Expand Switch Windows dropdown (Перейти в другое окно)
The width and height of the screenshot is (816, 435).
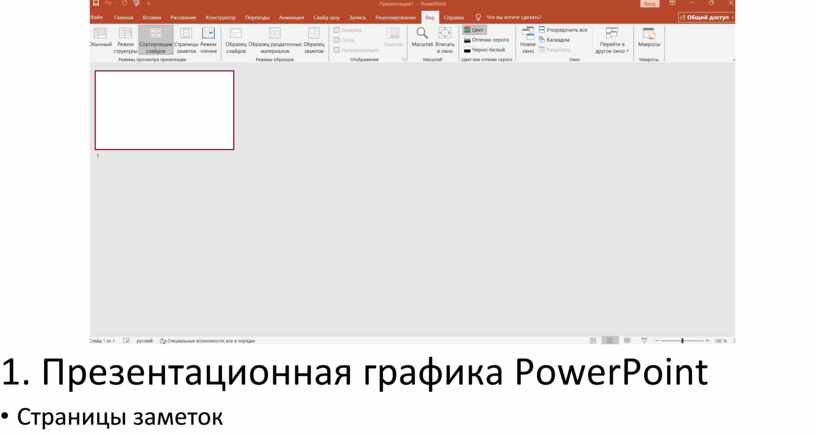pyautogui.click(x=612, y=40)
